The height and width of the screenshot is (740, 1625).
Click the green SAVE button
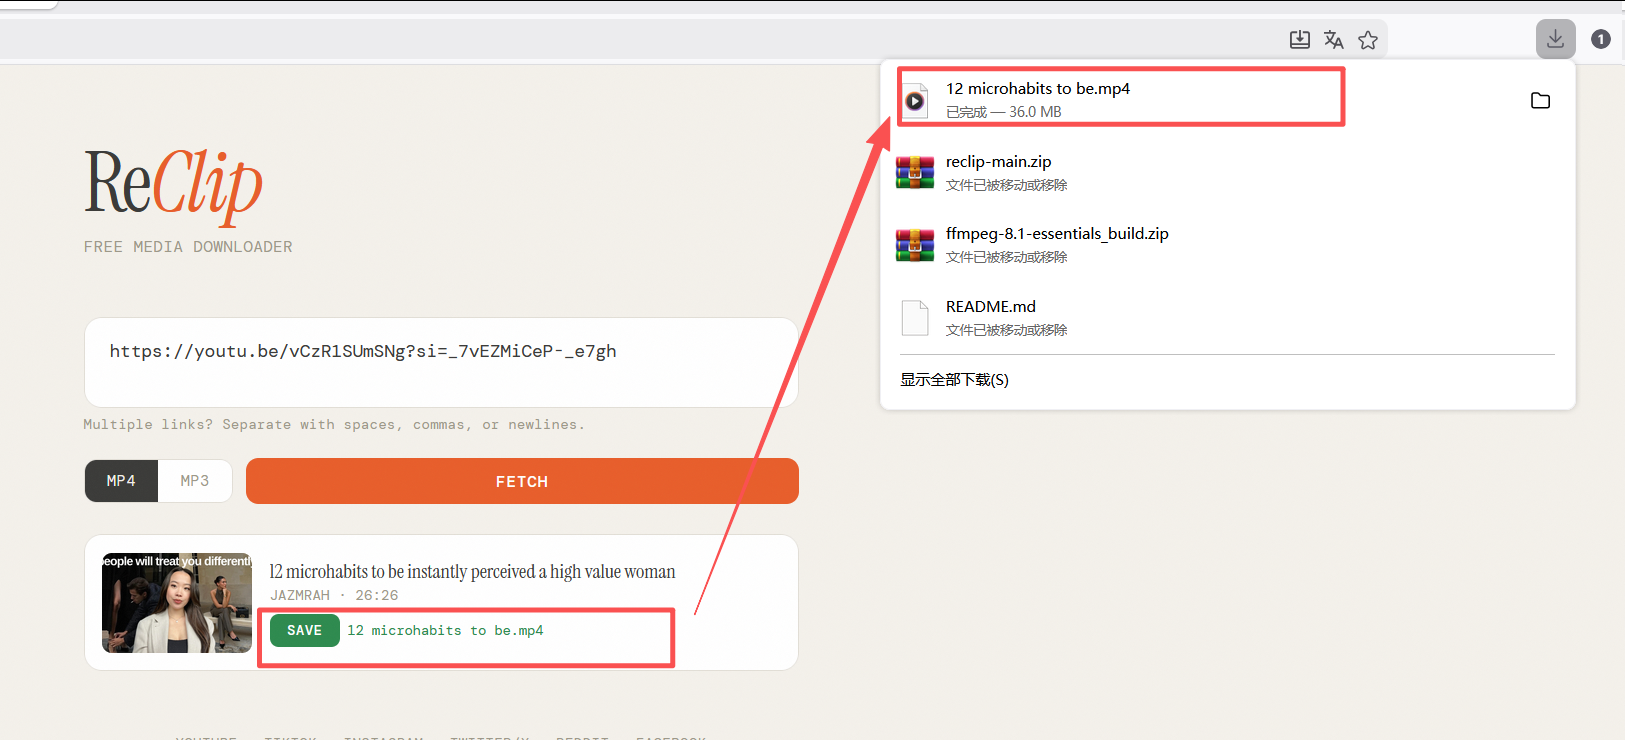(305, 630)
